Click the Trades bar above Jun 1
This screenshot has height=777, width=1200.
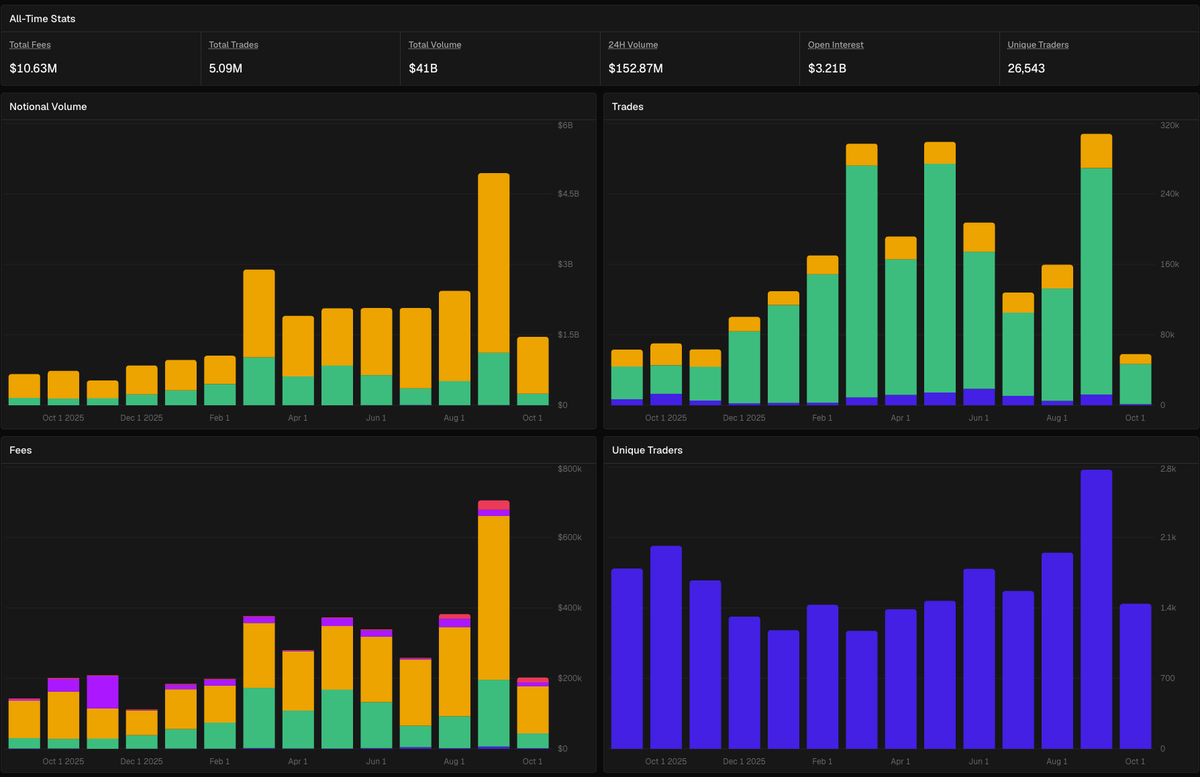pos(979,314)
